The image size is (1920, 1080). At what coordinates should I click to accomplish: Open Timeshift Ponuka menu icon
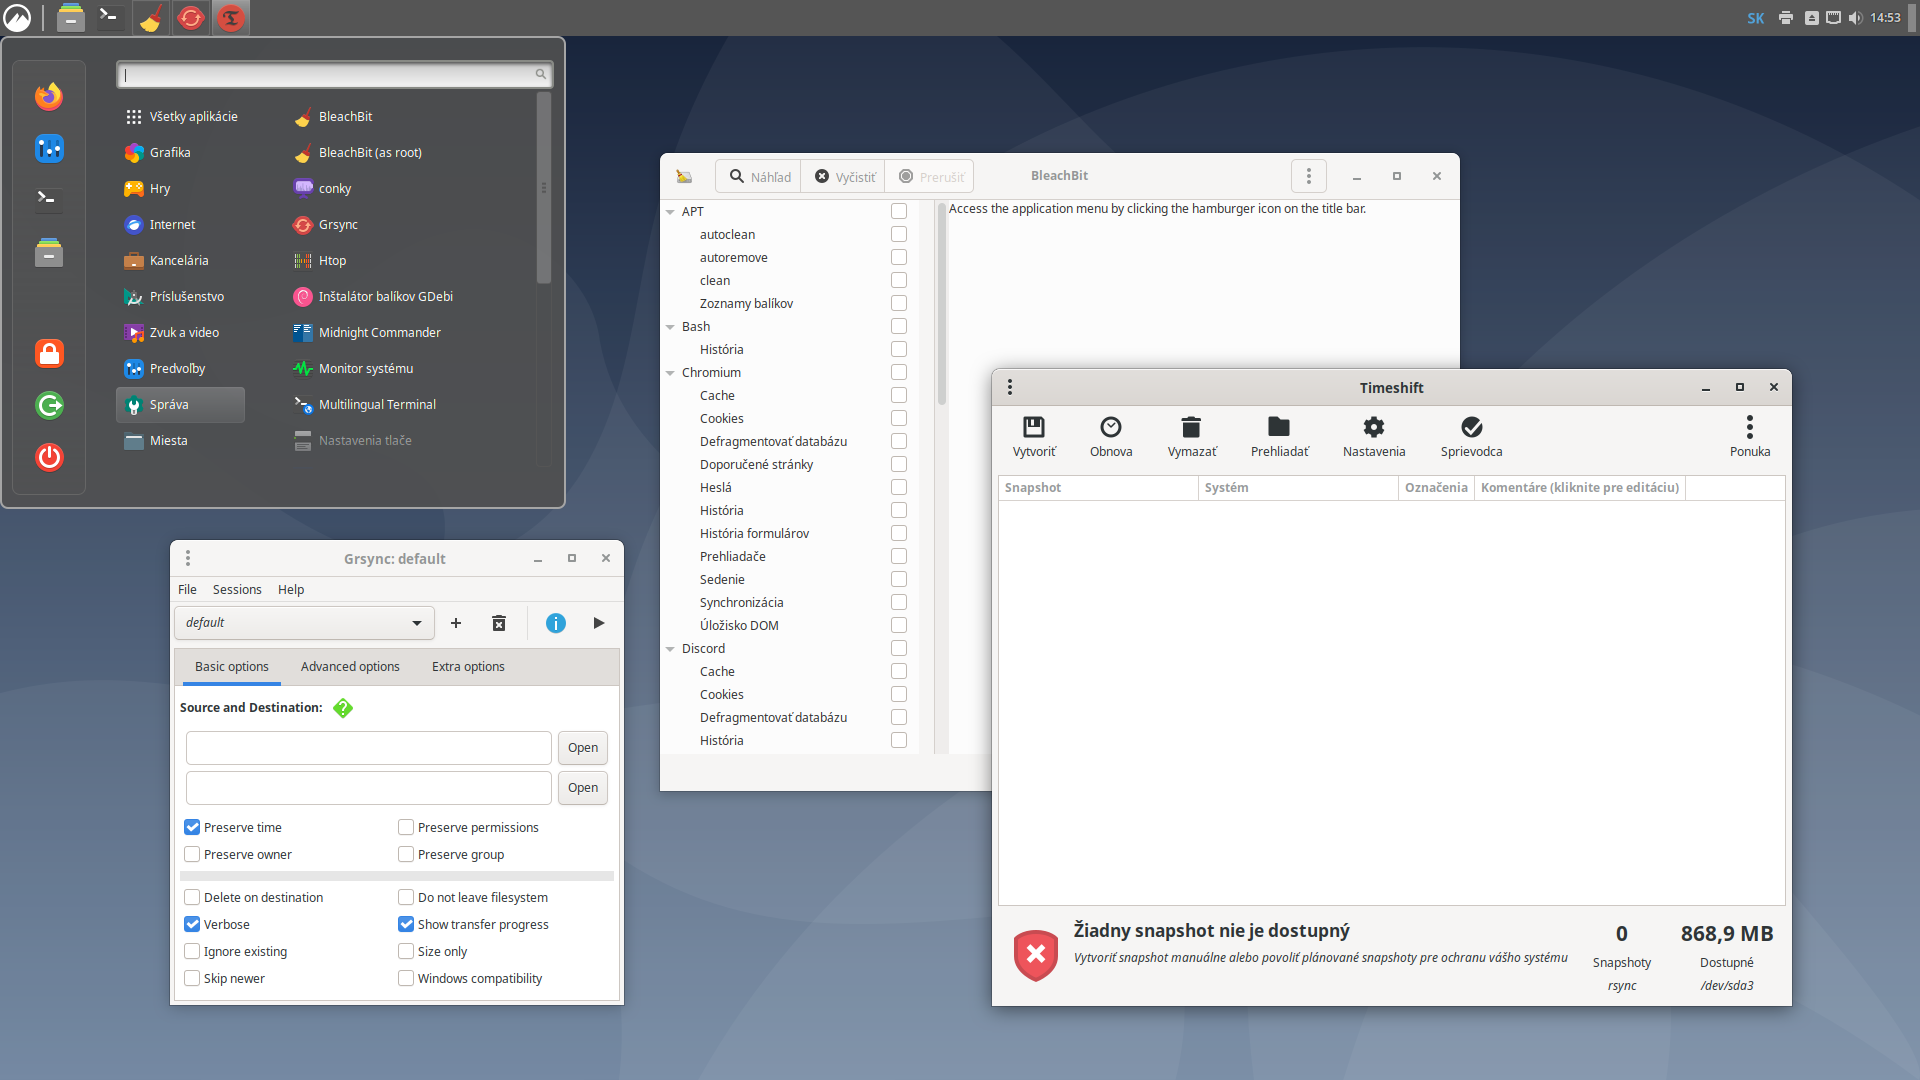coord(1750,427)
